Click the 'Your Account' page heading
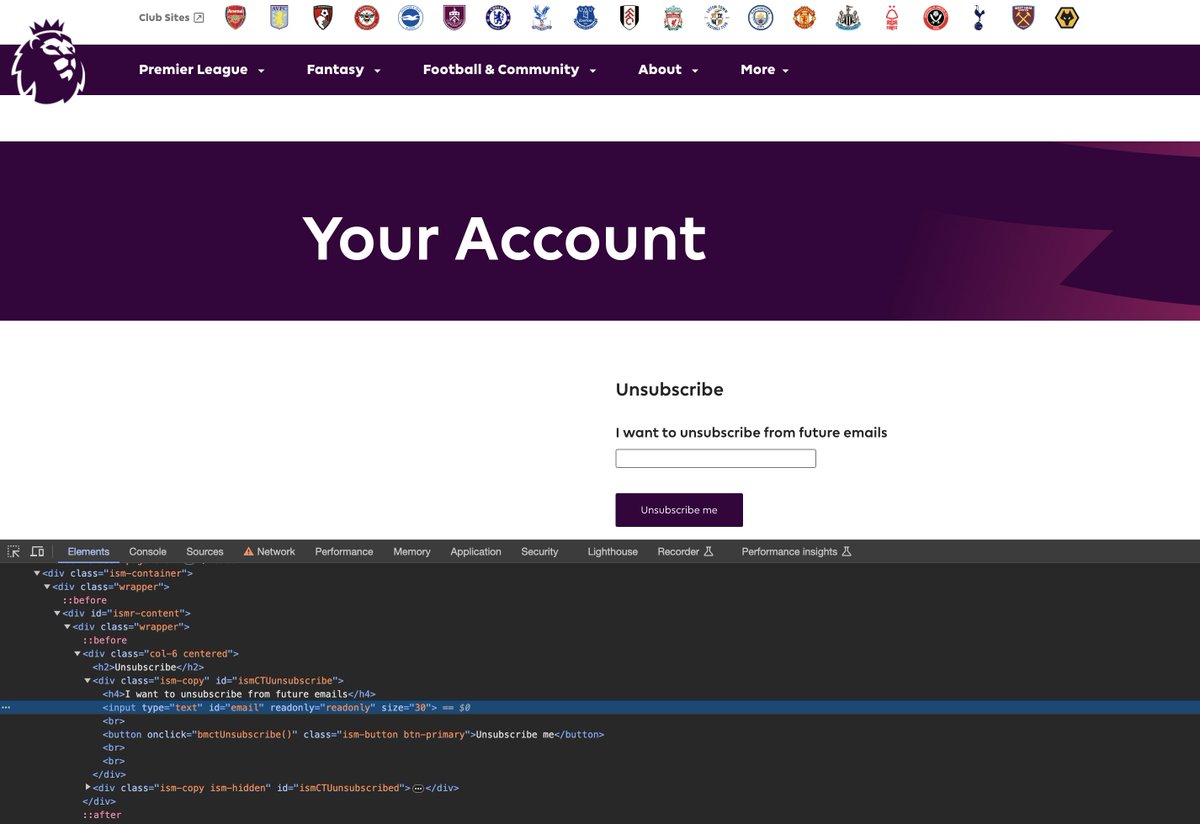 (x=505, y=238)
